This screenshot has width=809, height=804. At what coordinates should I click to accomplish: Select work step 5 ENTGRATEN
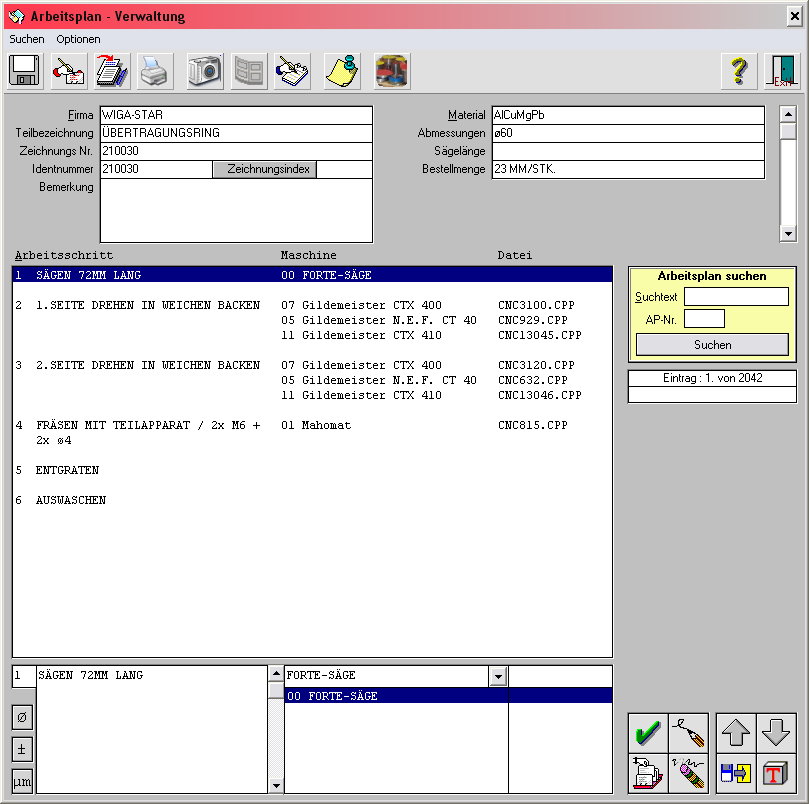pyautogui.click(x=70, y=470)
